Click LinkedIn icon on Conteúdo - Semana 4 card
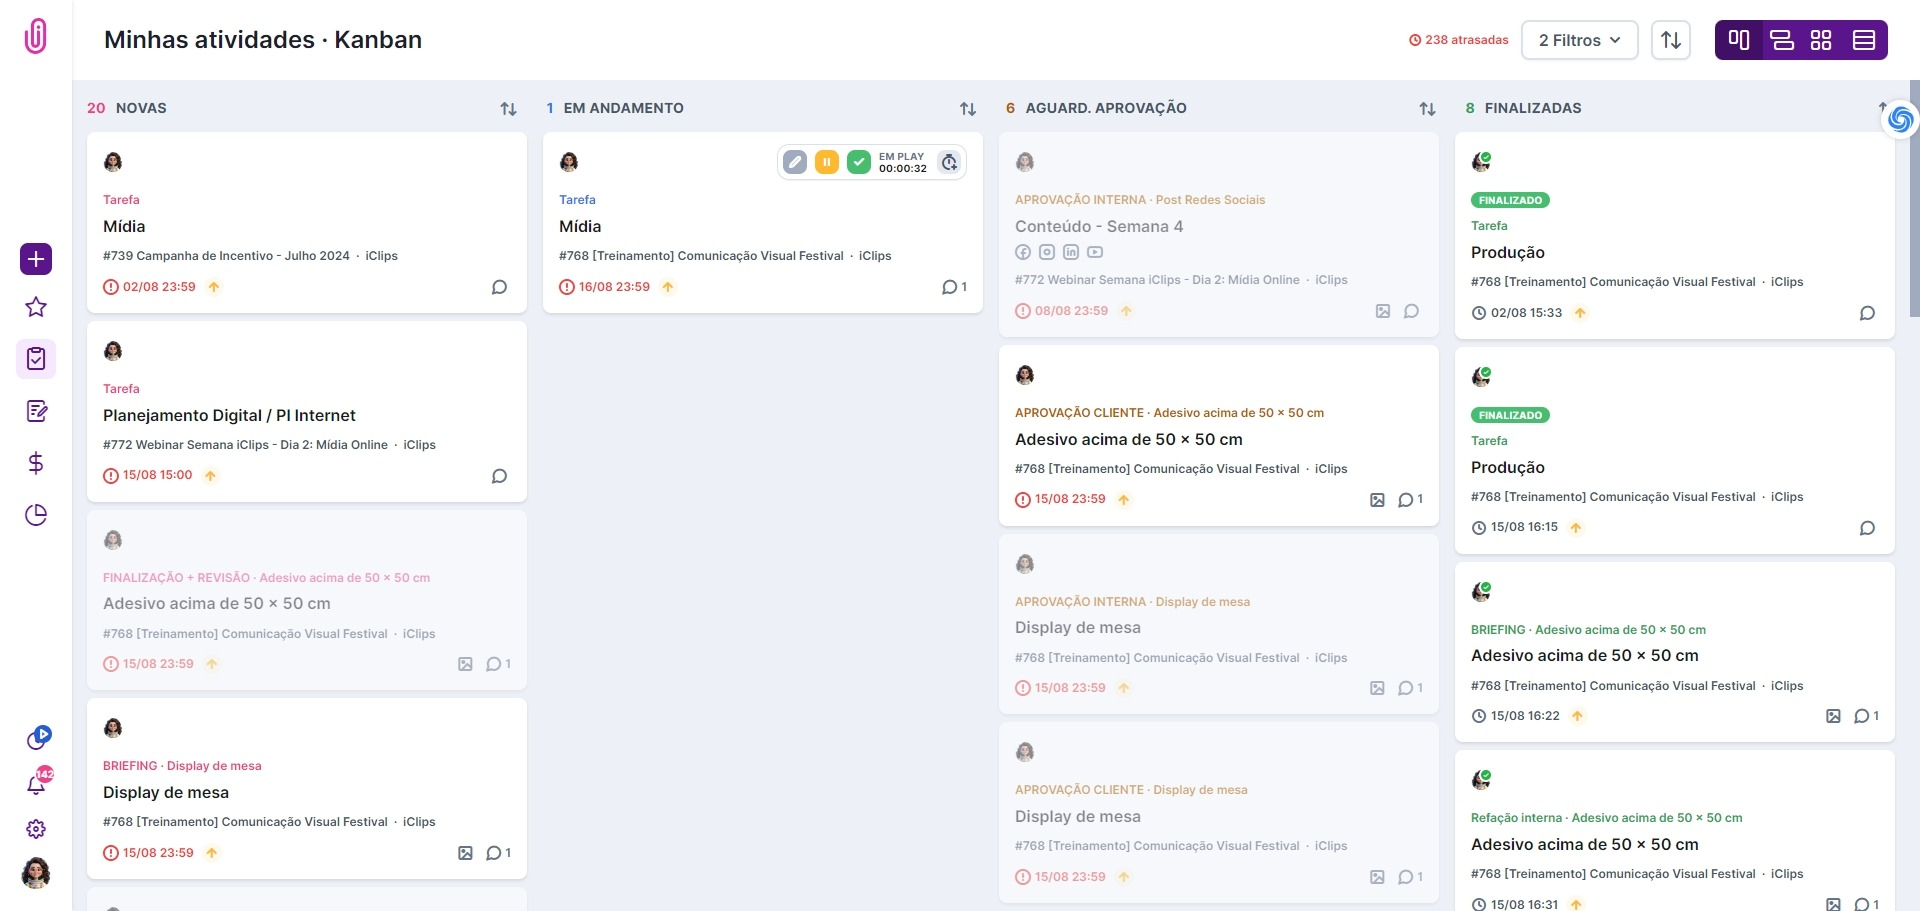The width and height of the screenshot is (1920, 911). [x=1071, y=252]
